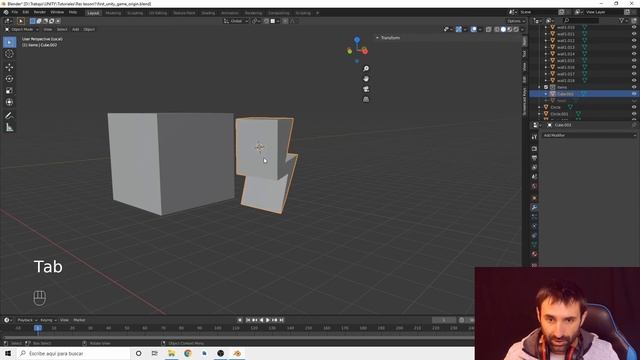Activate the Annotate tool
This screenshot has width=640, height=360.
(9, 116)
